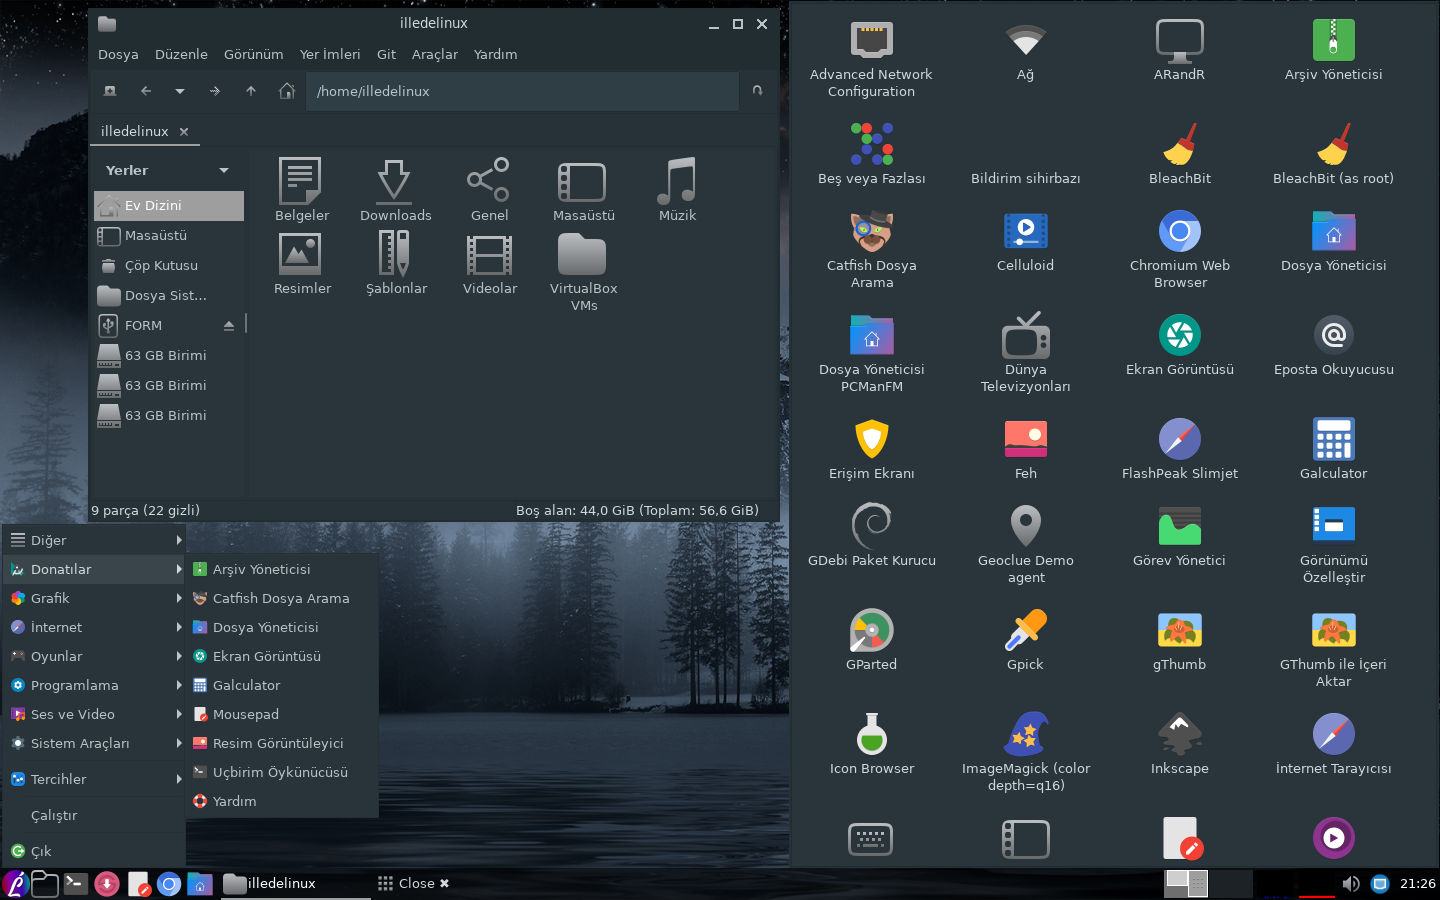Expand Grafik submenu
This screenshot has height=900, width=1440.
click(x=95, y=598)
